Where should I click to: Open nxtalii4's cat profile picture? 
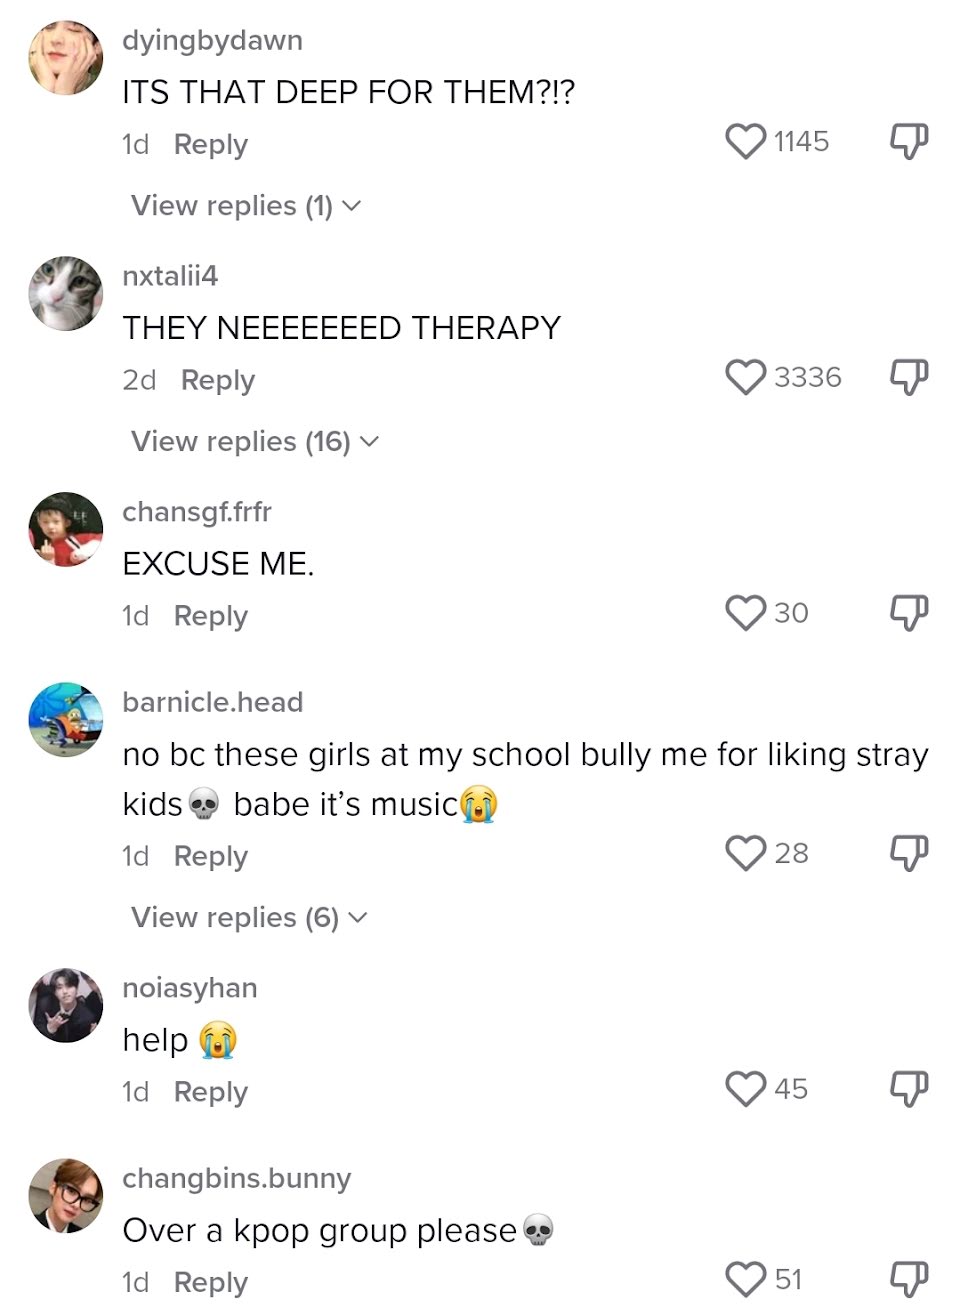coord(66,293)
